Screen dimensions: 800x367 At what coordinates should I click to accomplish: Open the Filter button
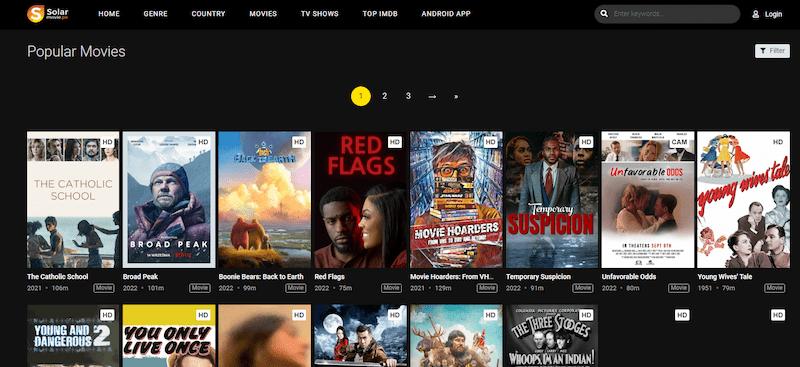pos(772,51)
